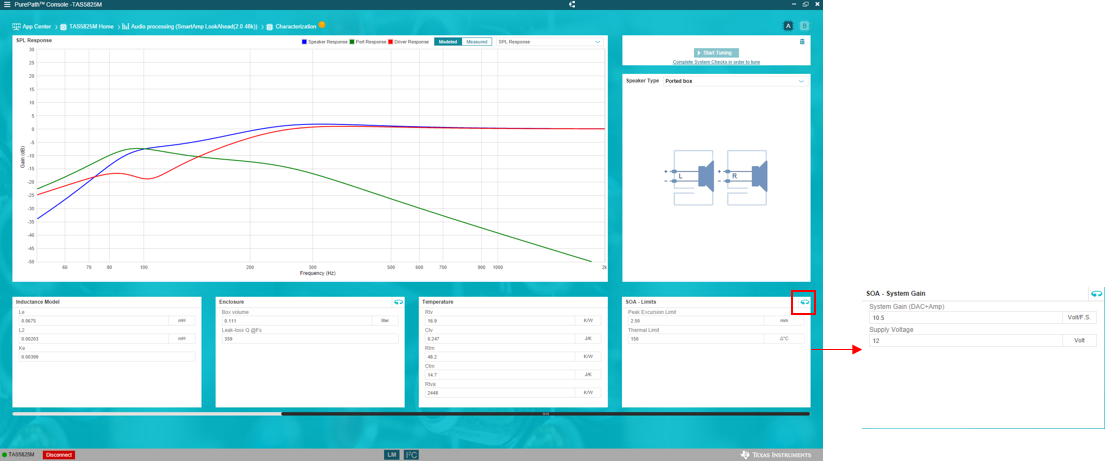Click the Rtva field 2448

pos(499,393)
